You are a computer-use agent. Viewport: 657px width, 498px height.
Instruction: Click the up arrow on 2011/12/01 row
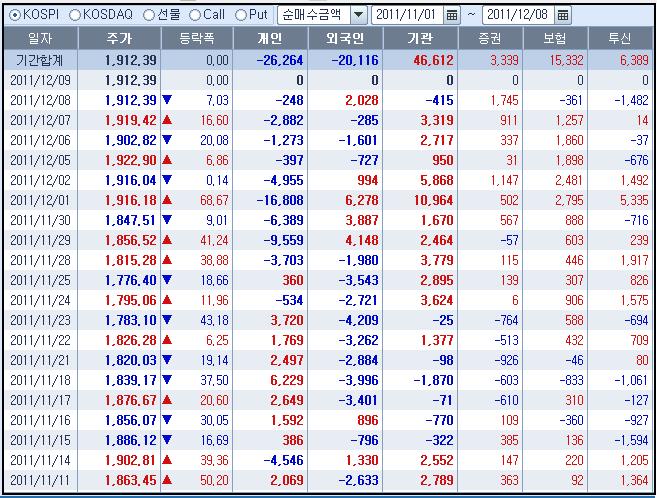[x=167, y=200]
